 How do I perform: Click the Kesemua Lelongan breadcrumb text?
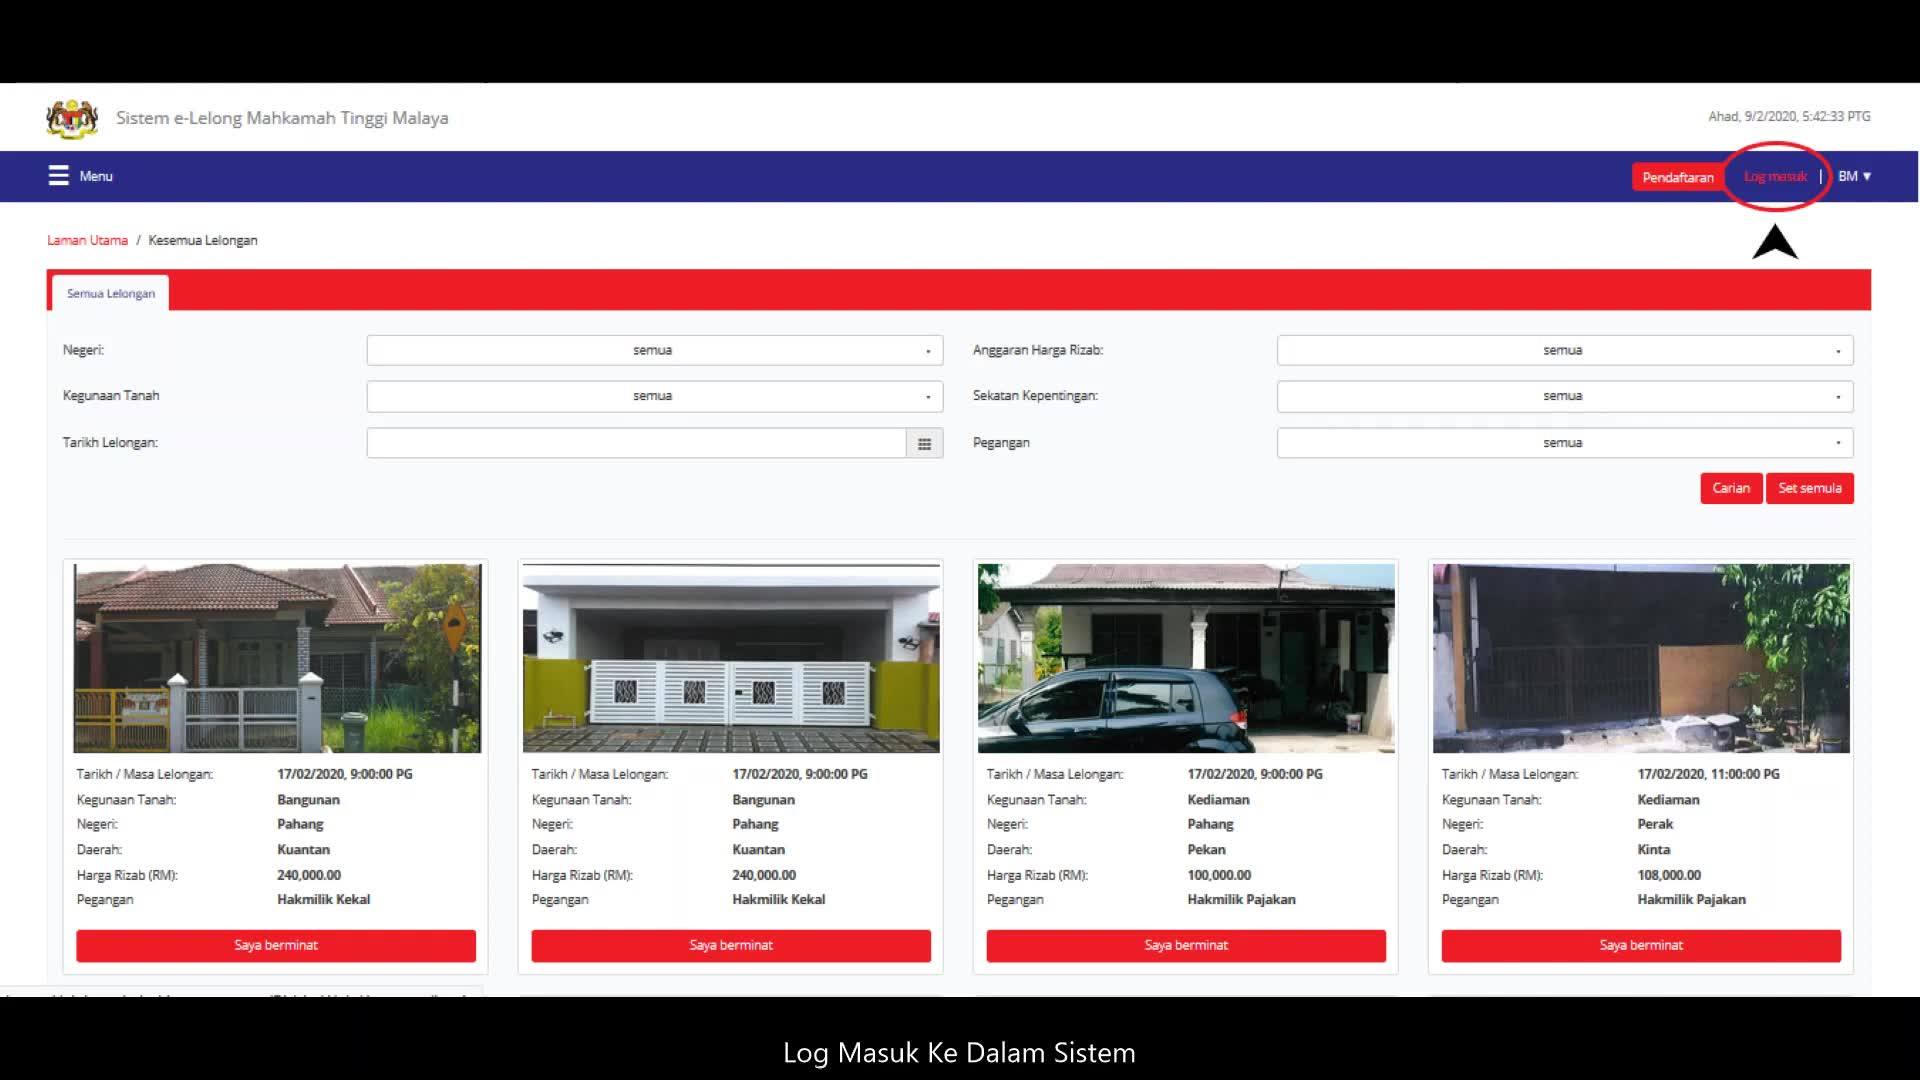point(203,240)
